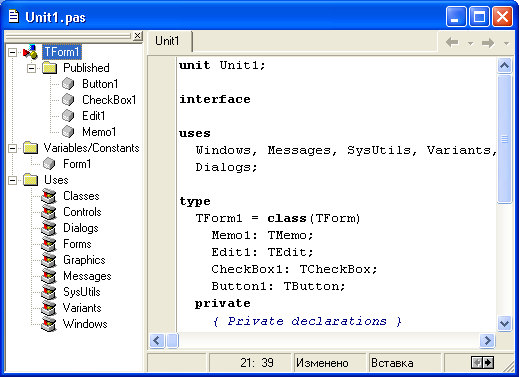Click the Edit1 component cube icon

point(68,116)
